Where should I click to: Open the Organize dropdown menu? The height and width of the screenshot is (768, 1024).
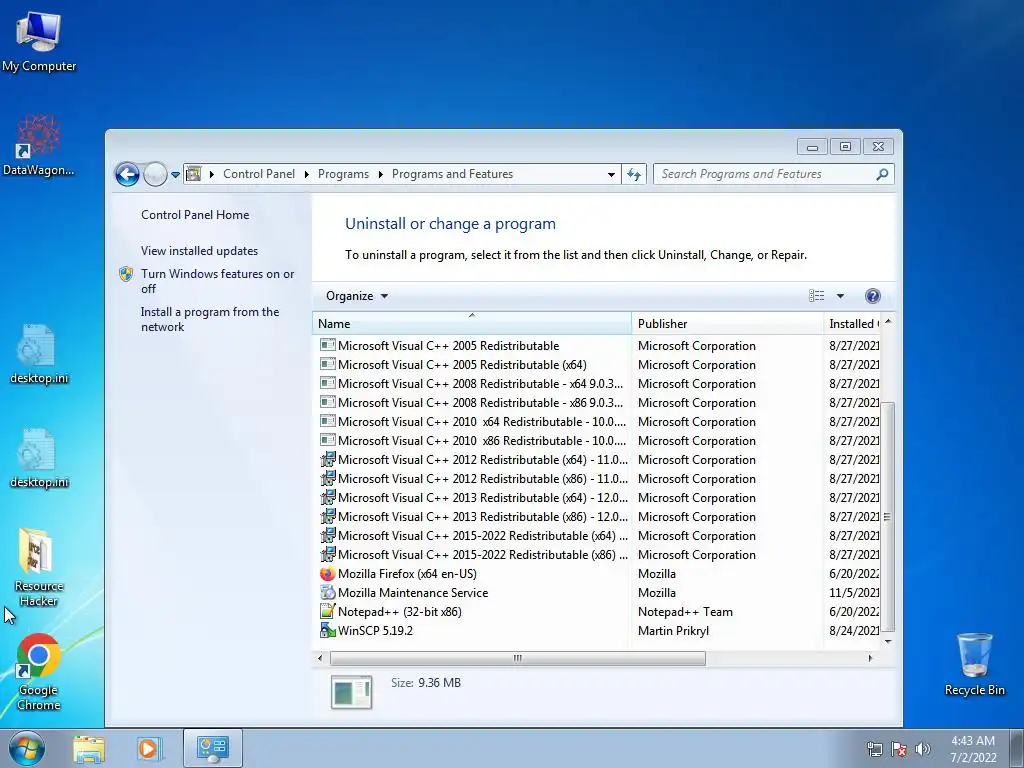pyautogui.click(x=357, y=296)
